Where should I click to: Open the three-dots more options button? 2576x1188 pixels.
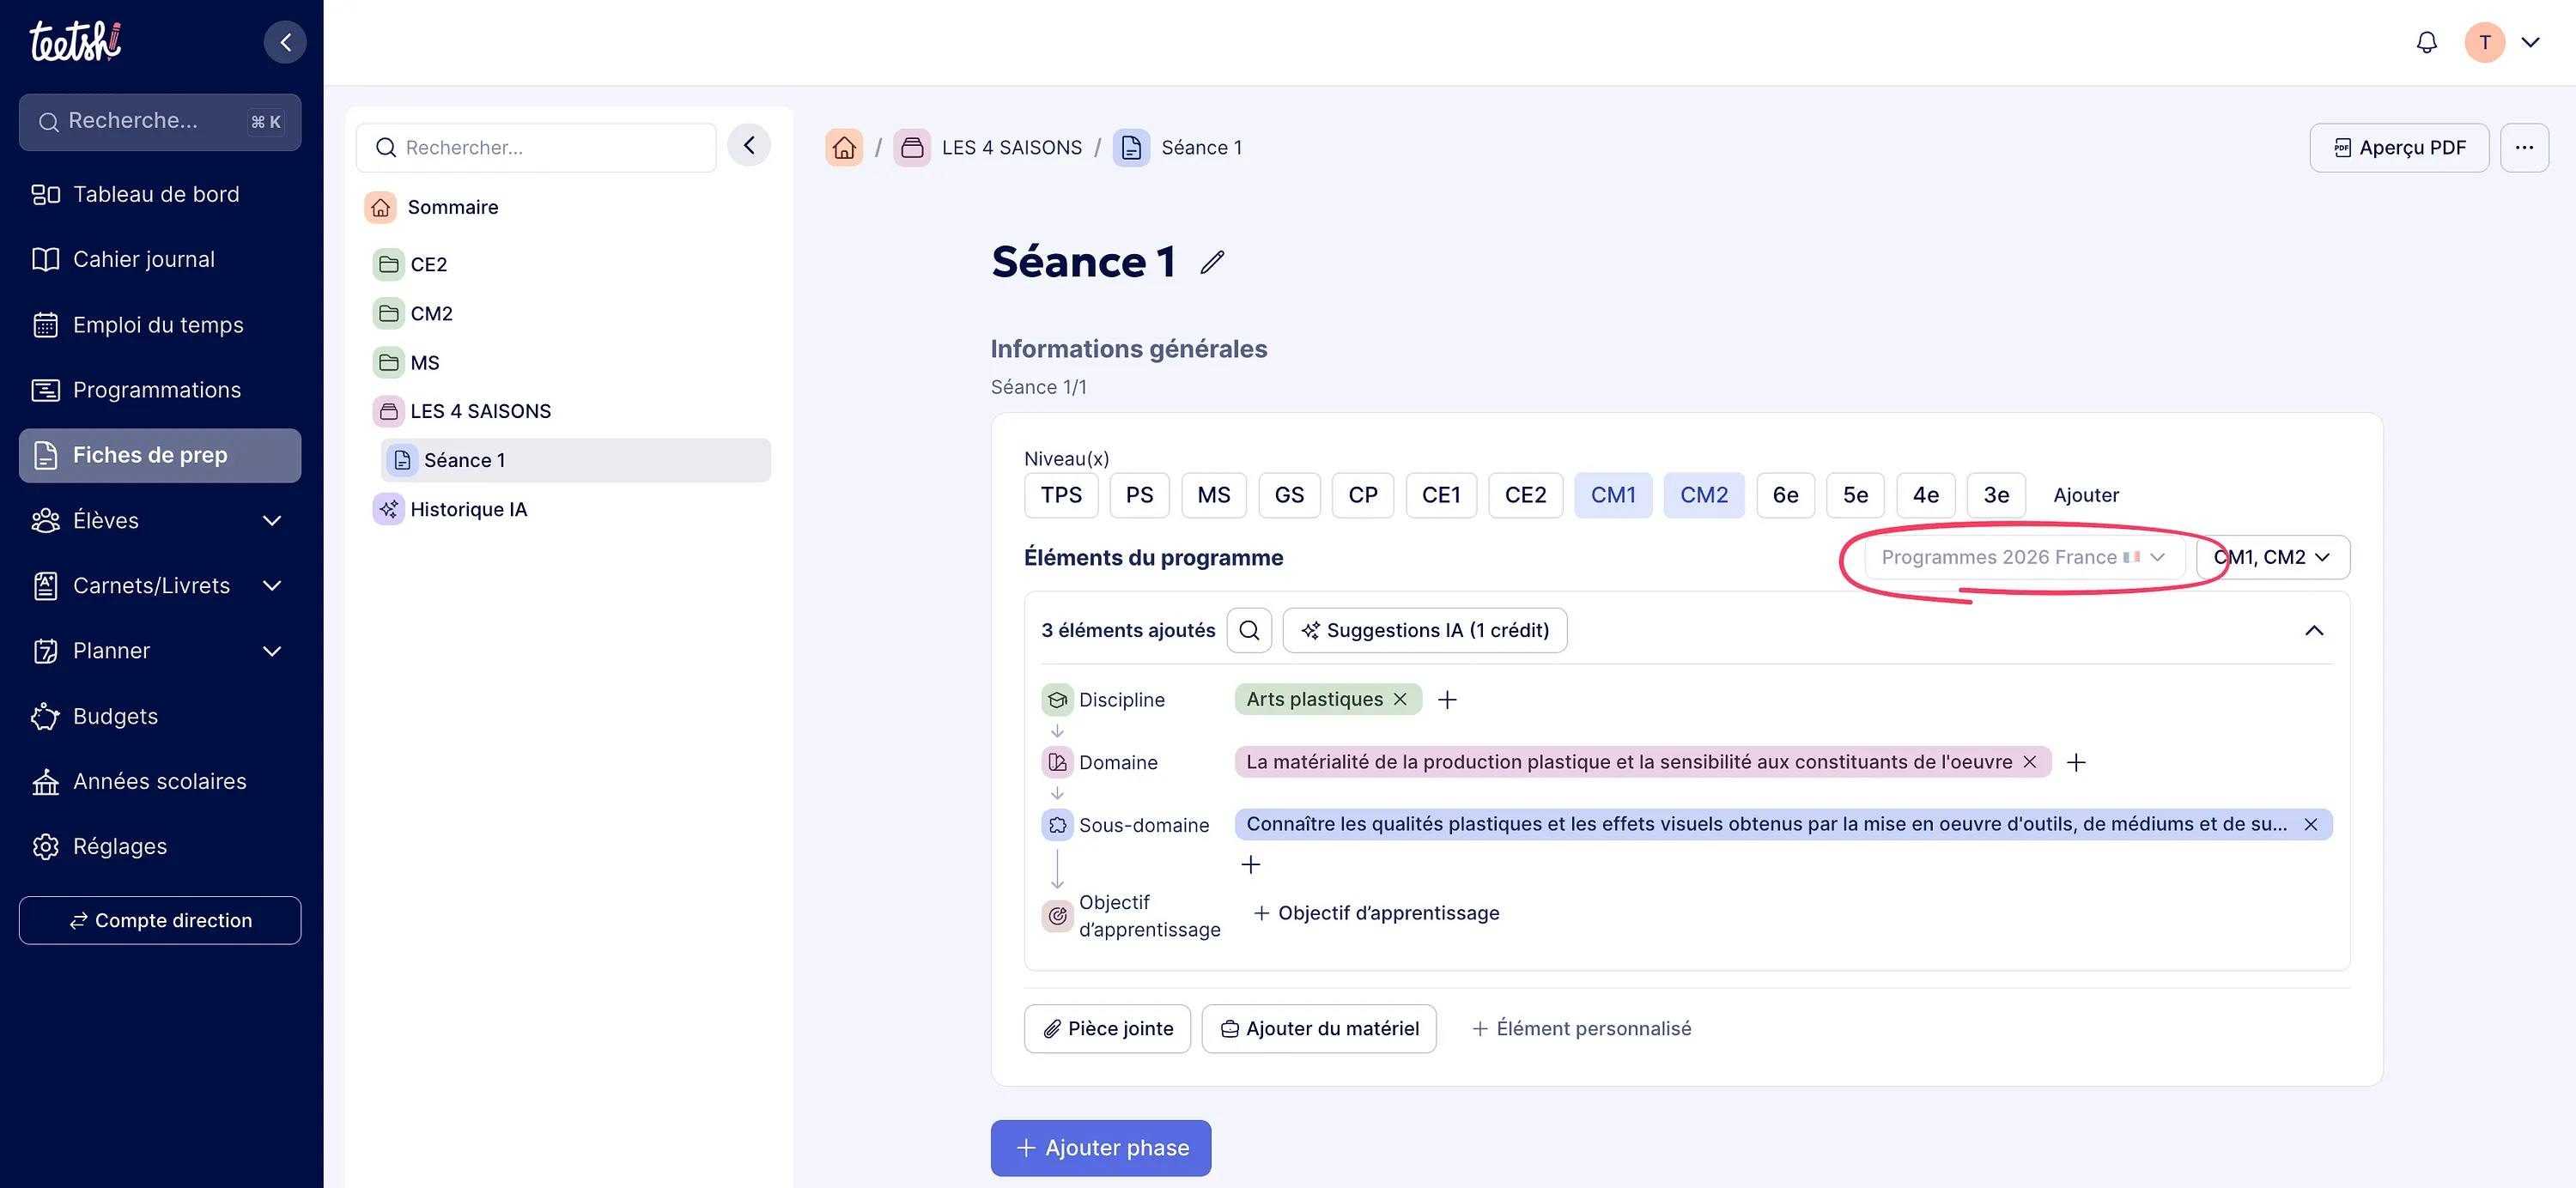[x=2524, y=148]
